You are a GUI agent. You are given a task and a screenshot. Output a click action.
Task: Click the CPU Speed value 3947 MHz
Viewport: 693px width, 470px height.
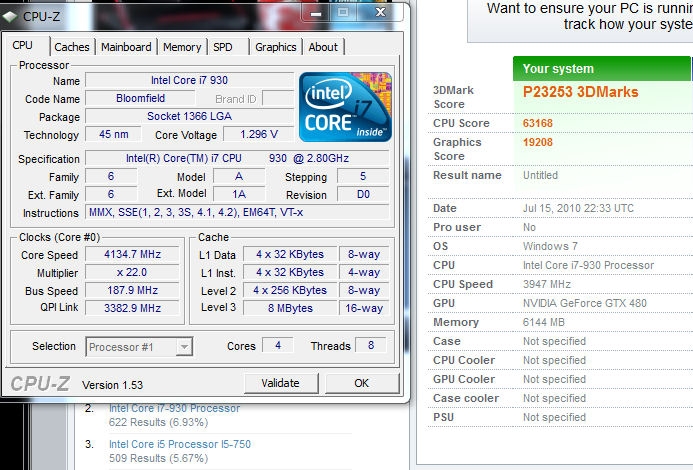pos(547,284)
